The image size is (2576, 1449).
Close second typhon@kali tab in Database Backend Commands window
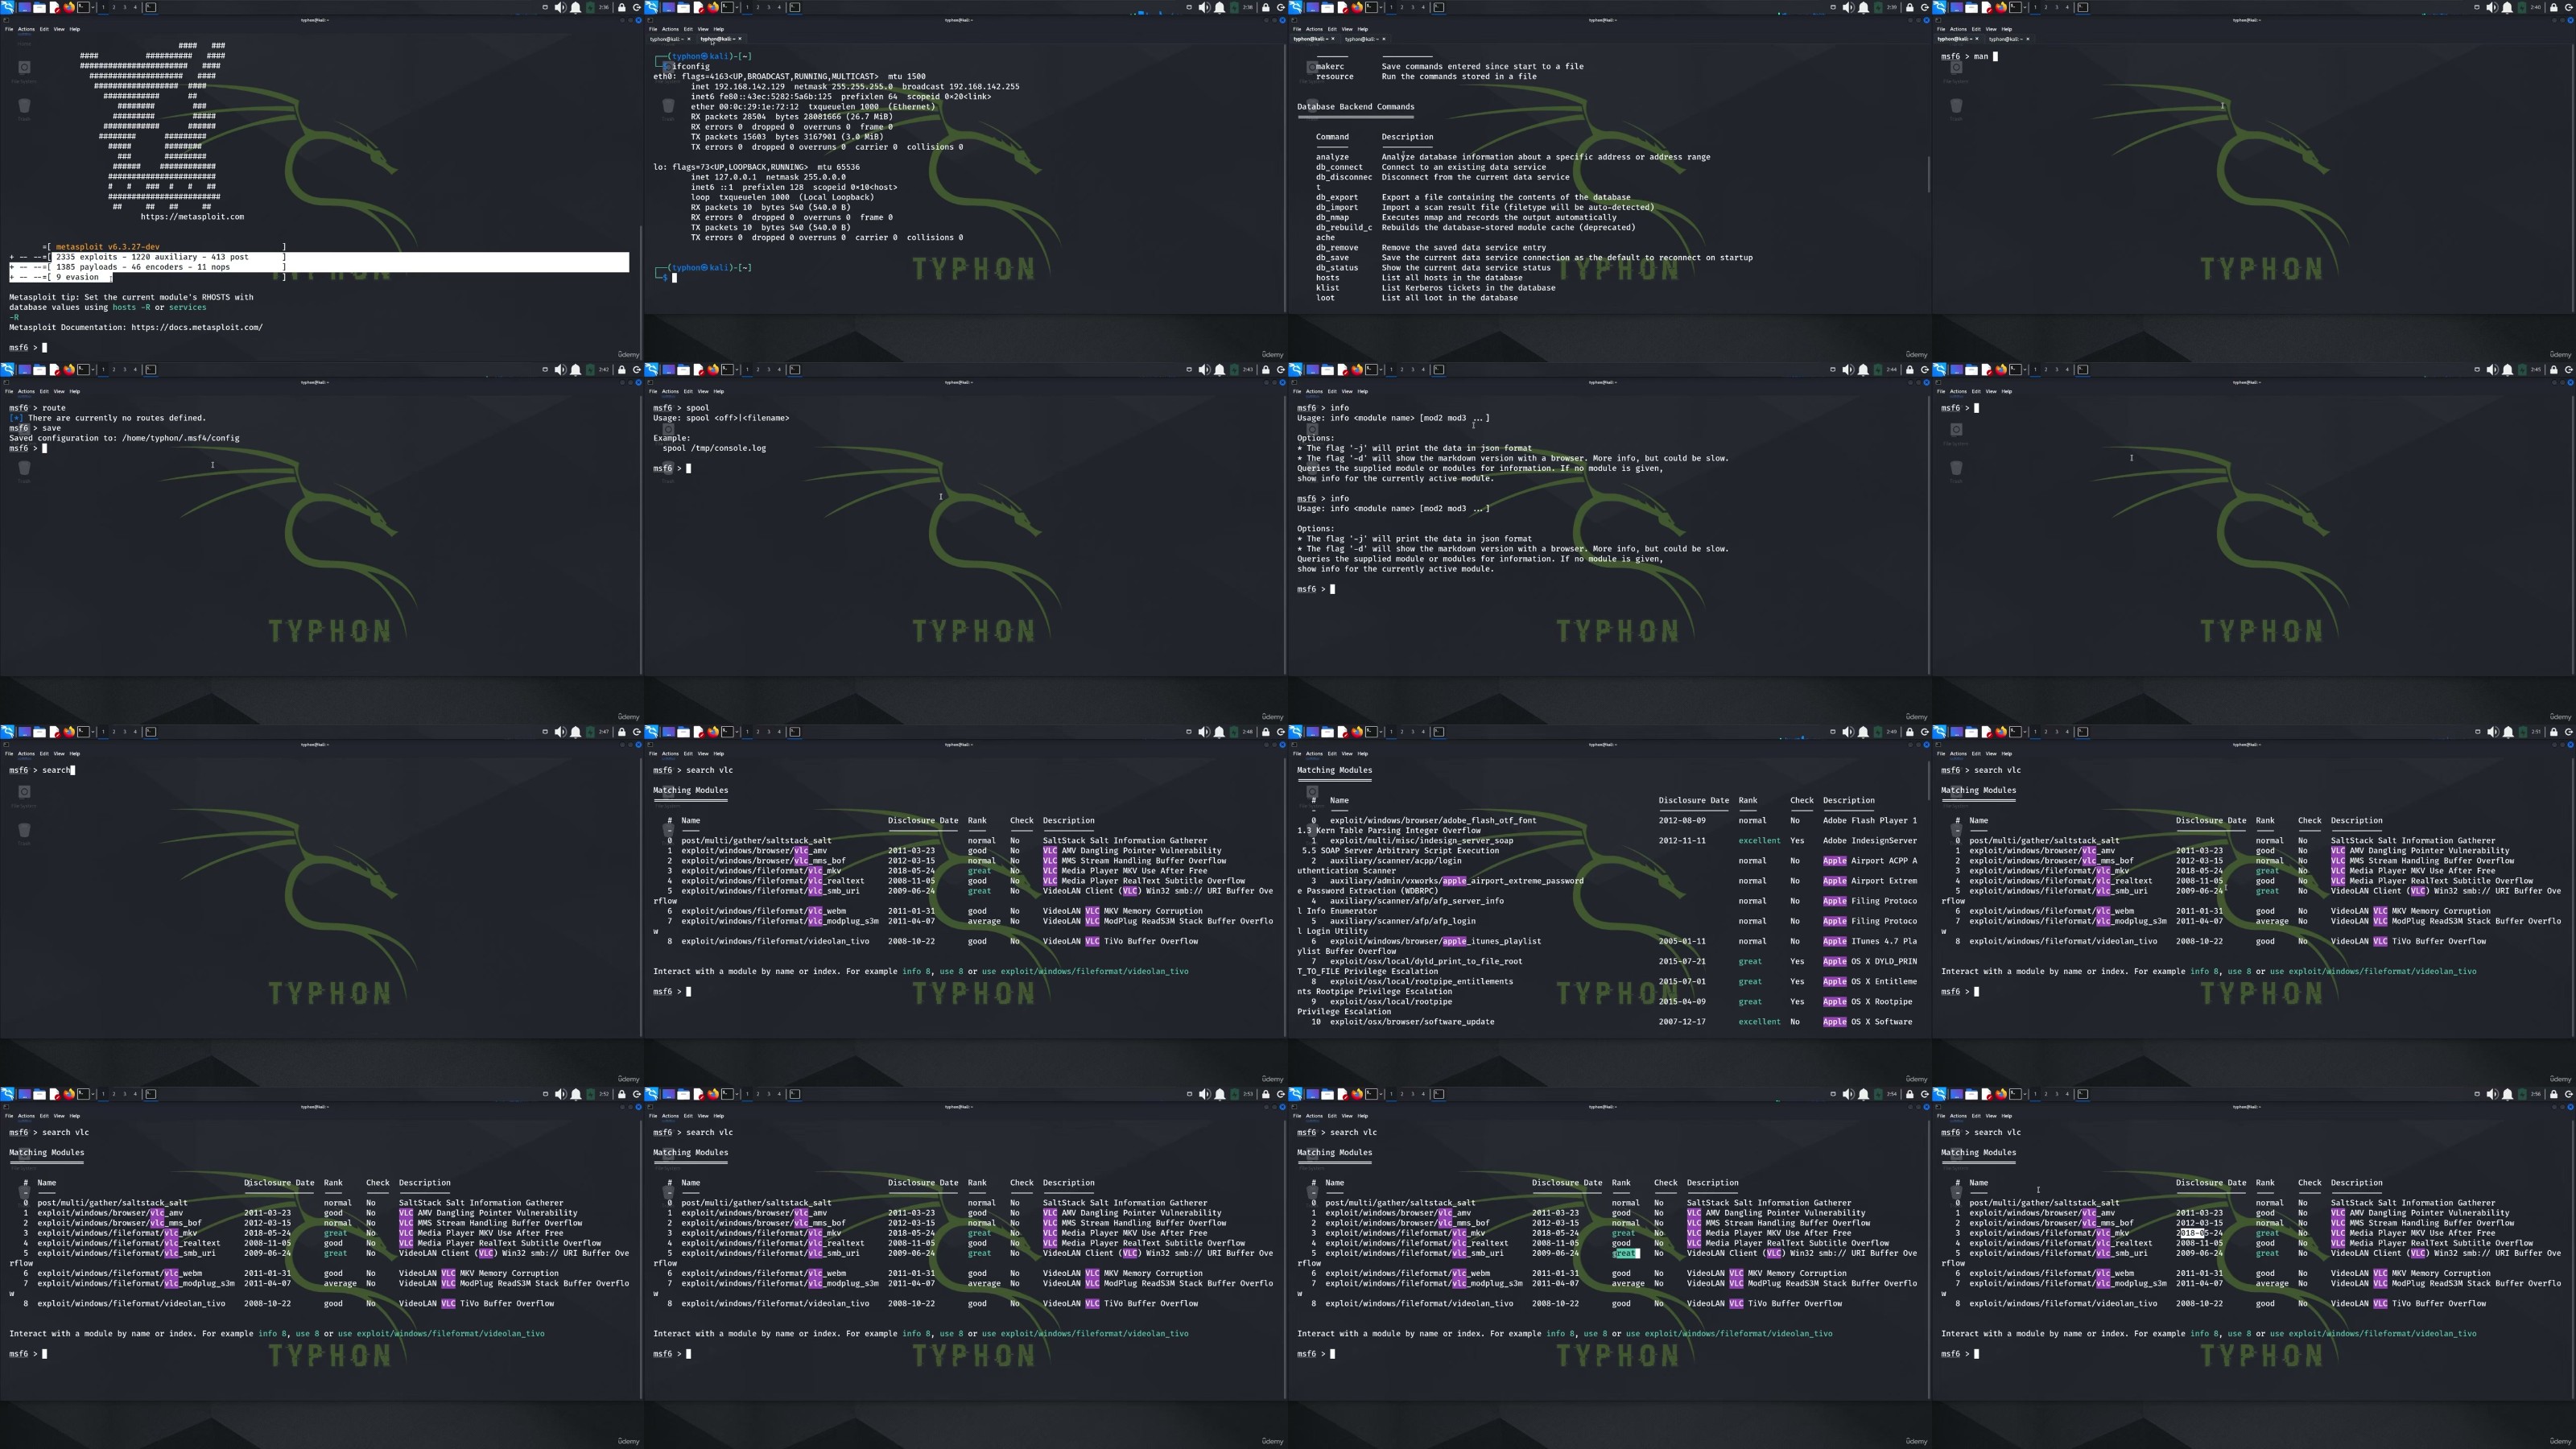tap(1385, 39)
